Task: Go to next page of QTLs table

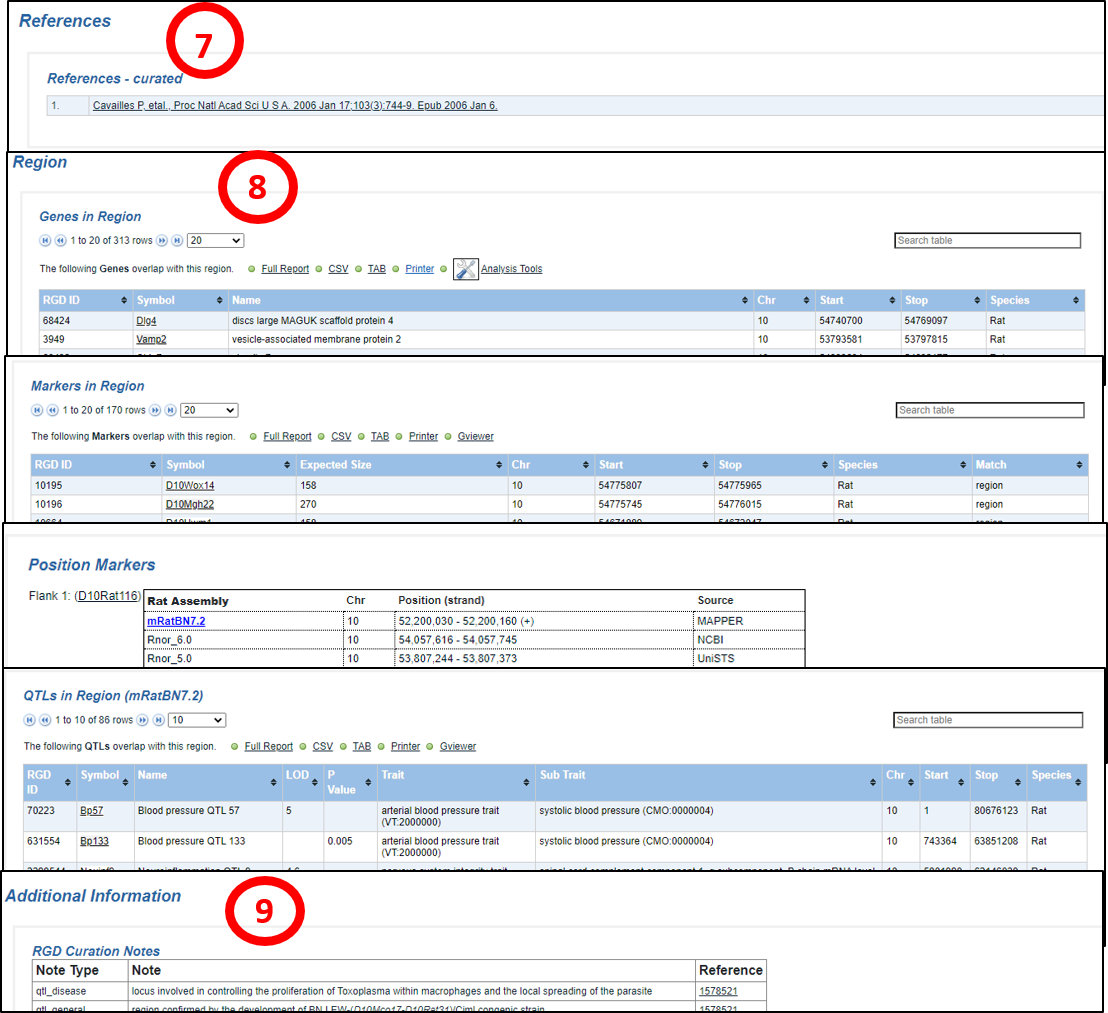Action: click(x=144, y=720)
